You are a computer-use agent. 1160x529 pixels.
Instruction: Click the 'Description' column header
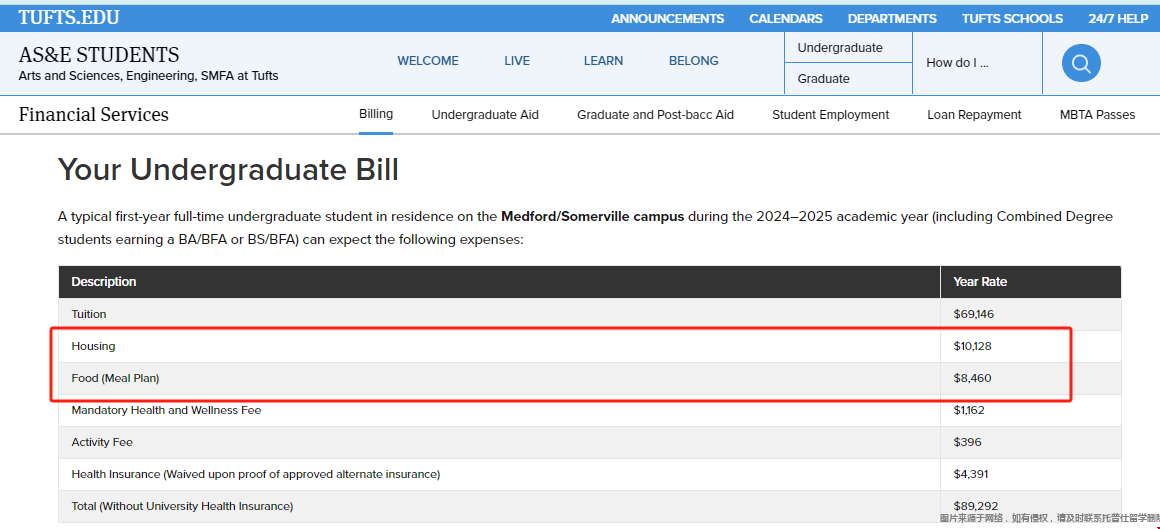[x=104, y=282]
